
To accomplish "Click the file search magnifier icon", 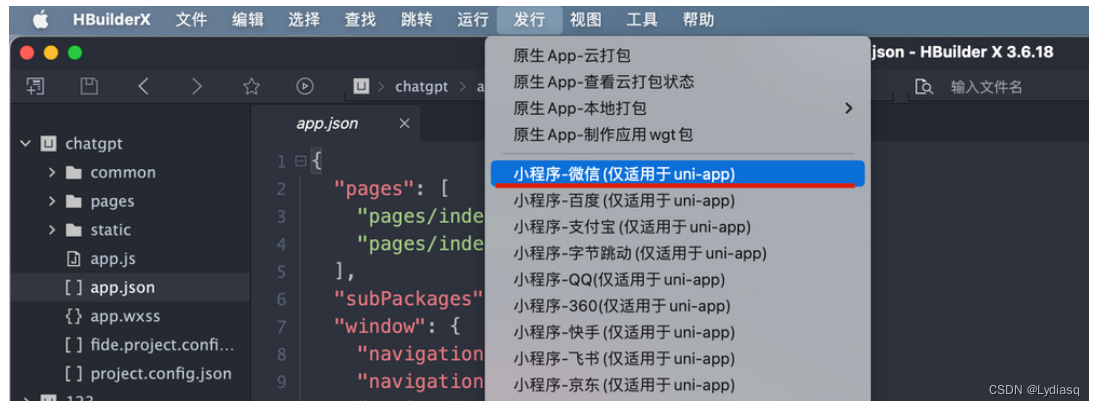I will click(x=924, y=87).
